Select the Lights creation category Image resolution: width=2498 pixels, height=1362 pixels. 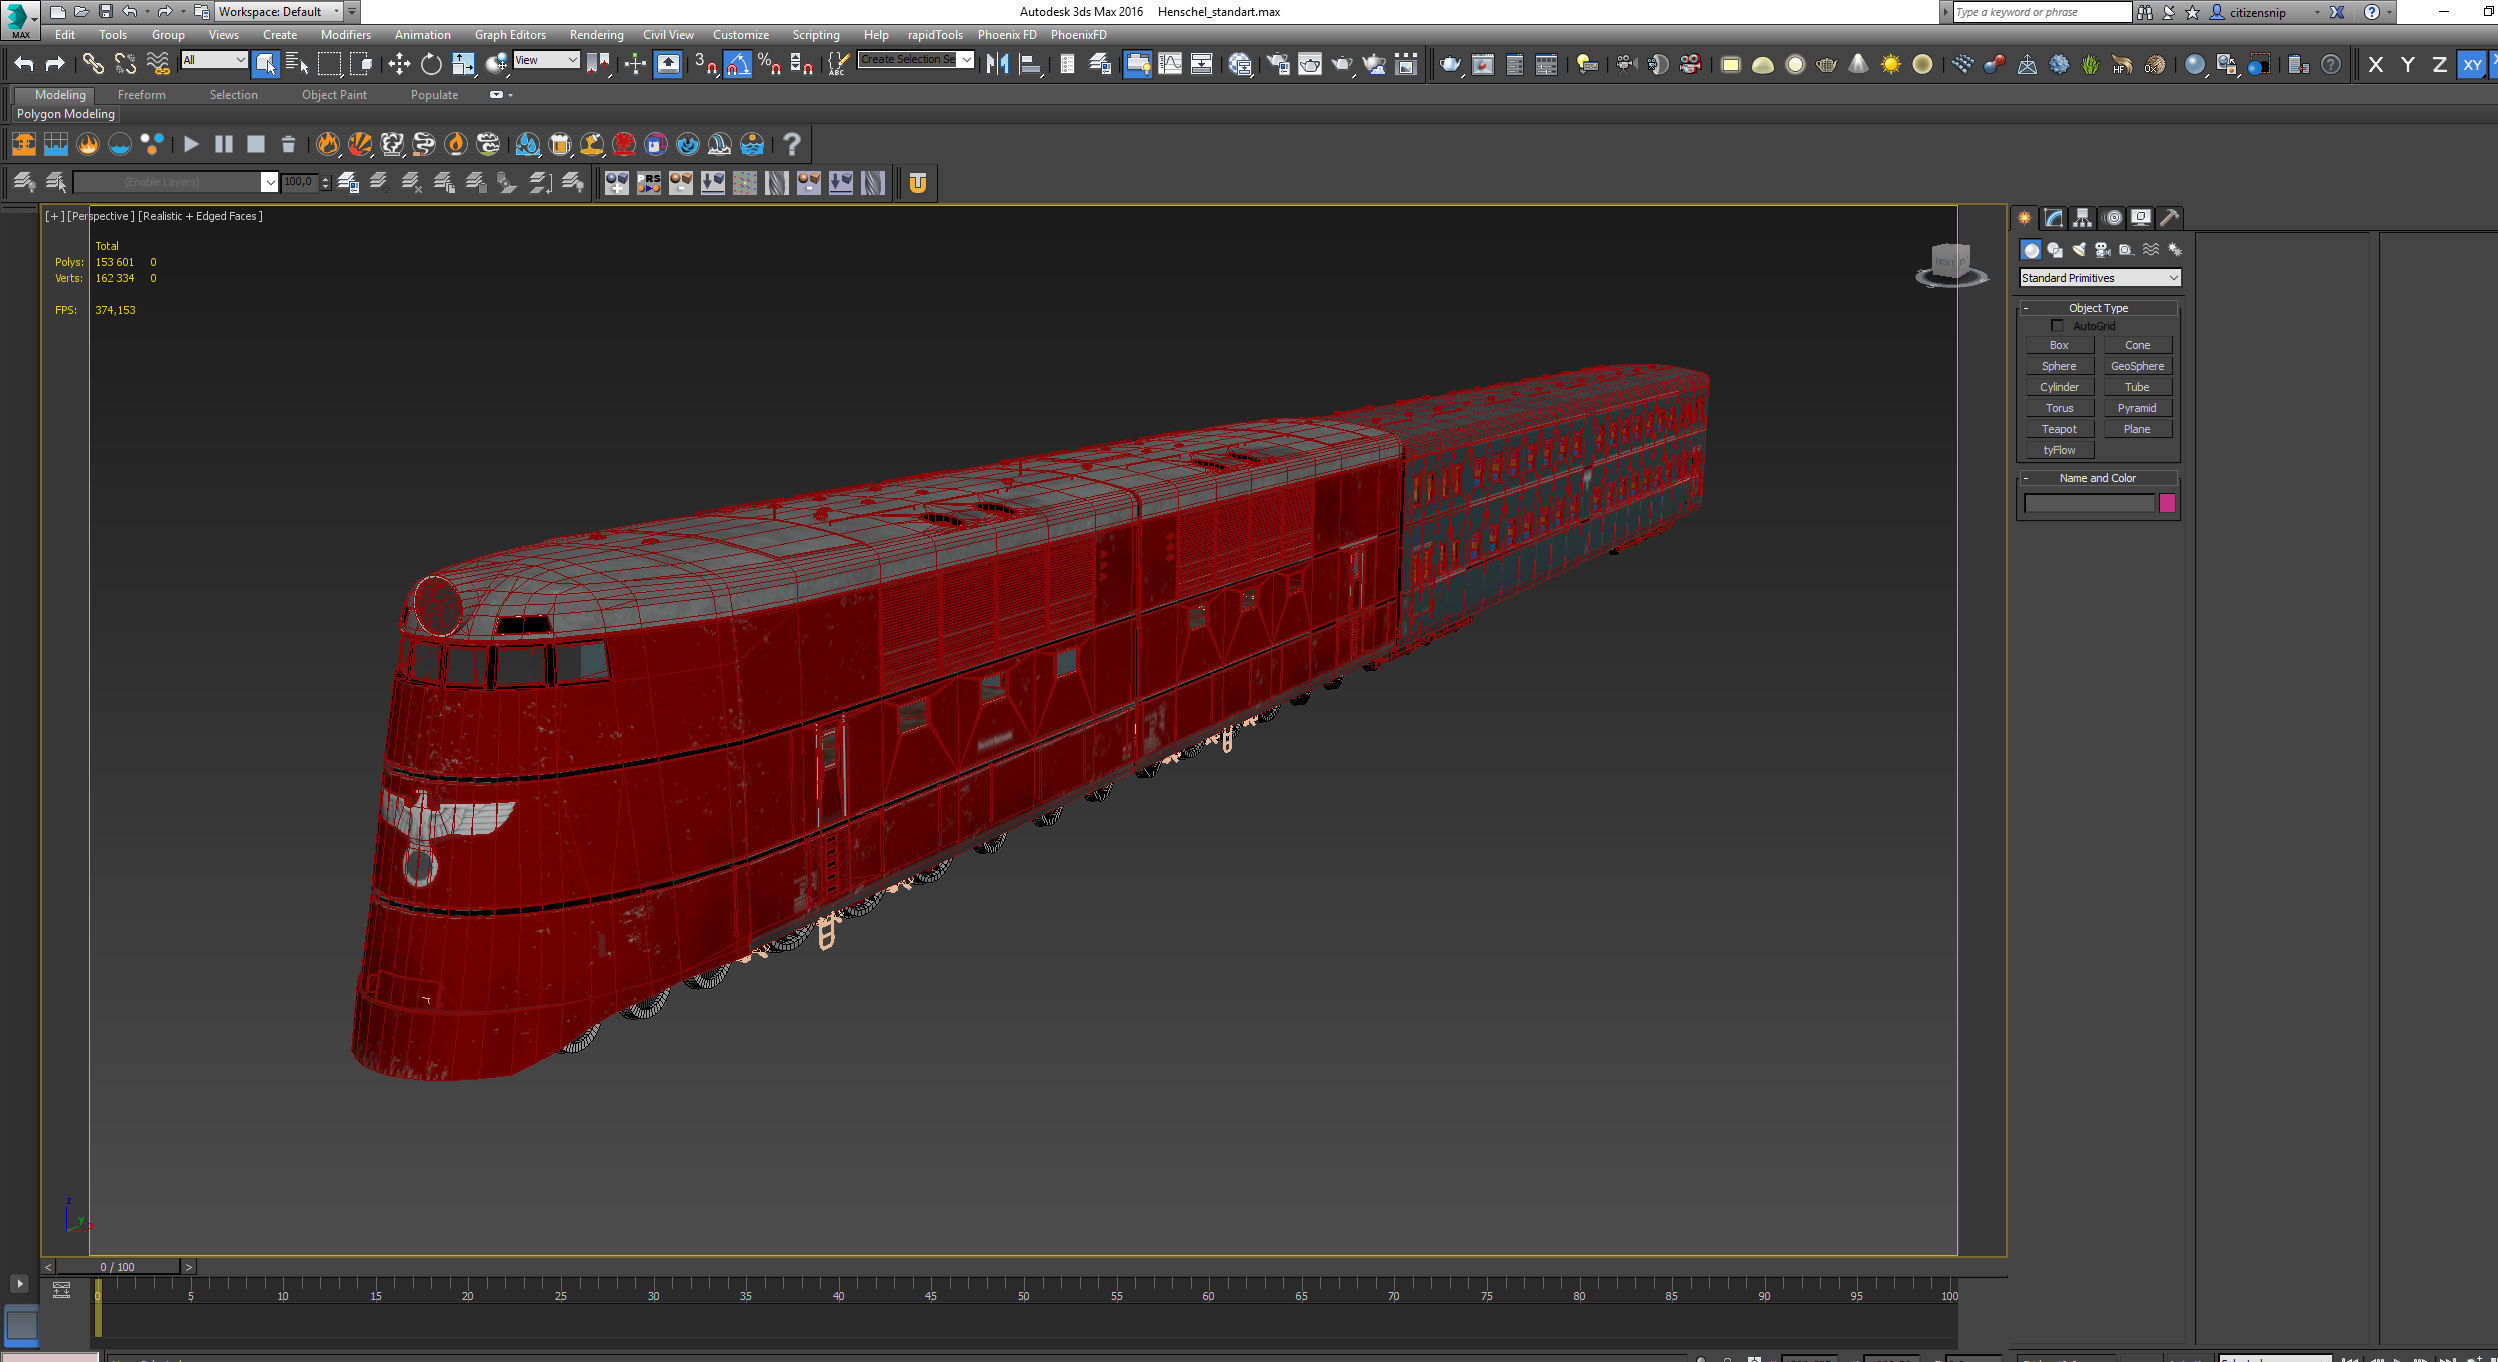[2079, 250]
